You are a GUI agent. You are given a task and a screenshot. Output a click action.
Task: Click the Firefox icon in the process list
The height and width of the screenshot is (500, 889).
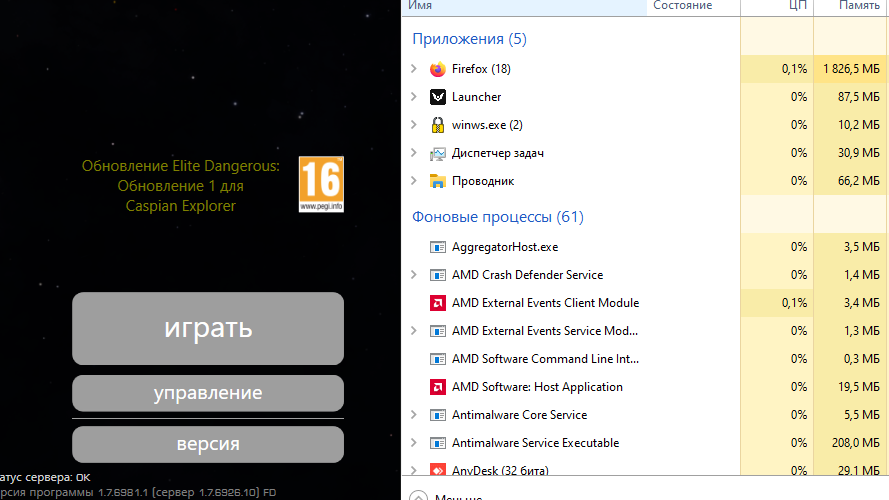[438, 69]
